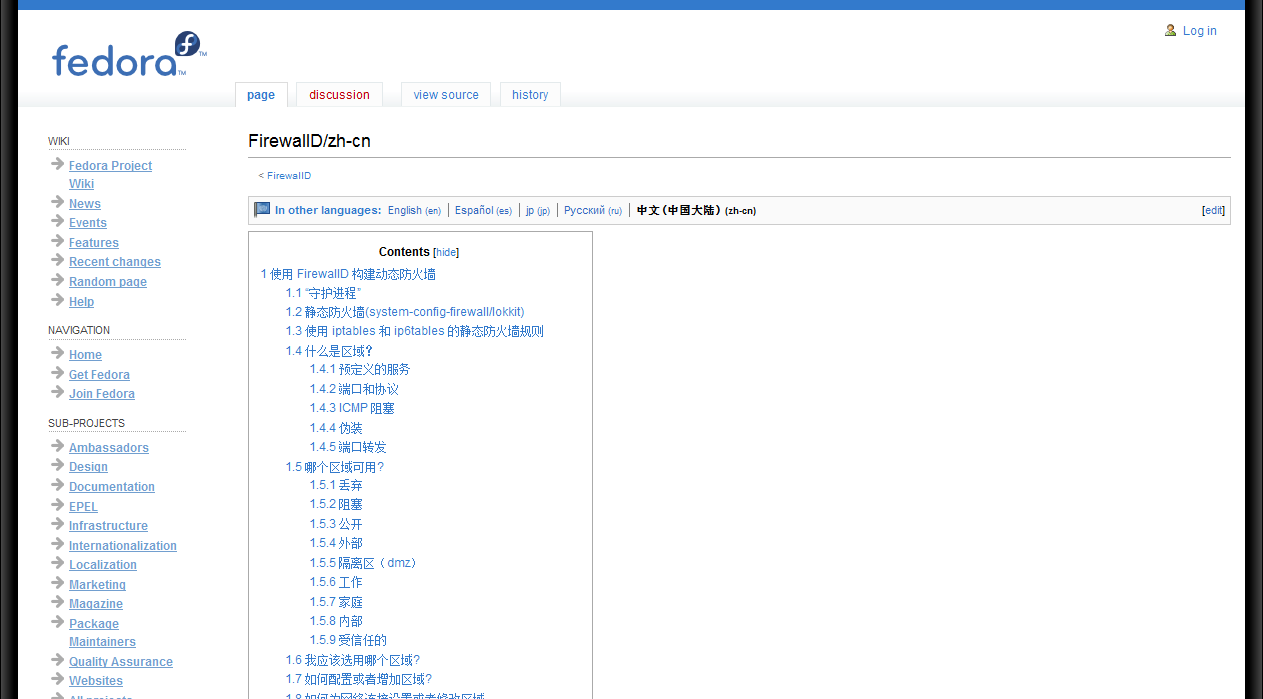Open Random page in the sidebar
Image resolution: width=1263 pixels, height=699 pixels.
pyautogui.click(x=108, y=282)
